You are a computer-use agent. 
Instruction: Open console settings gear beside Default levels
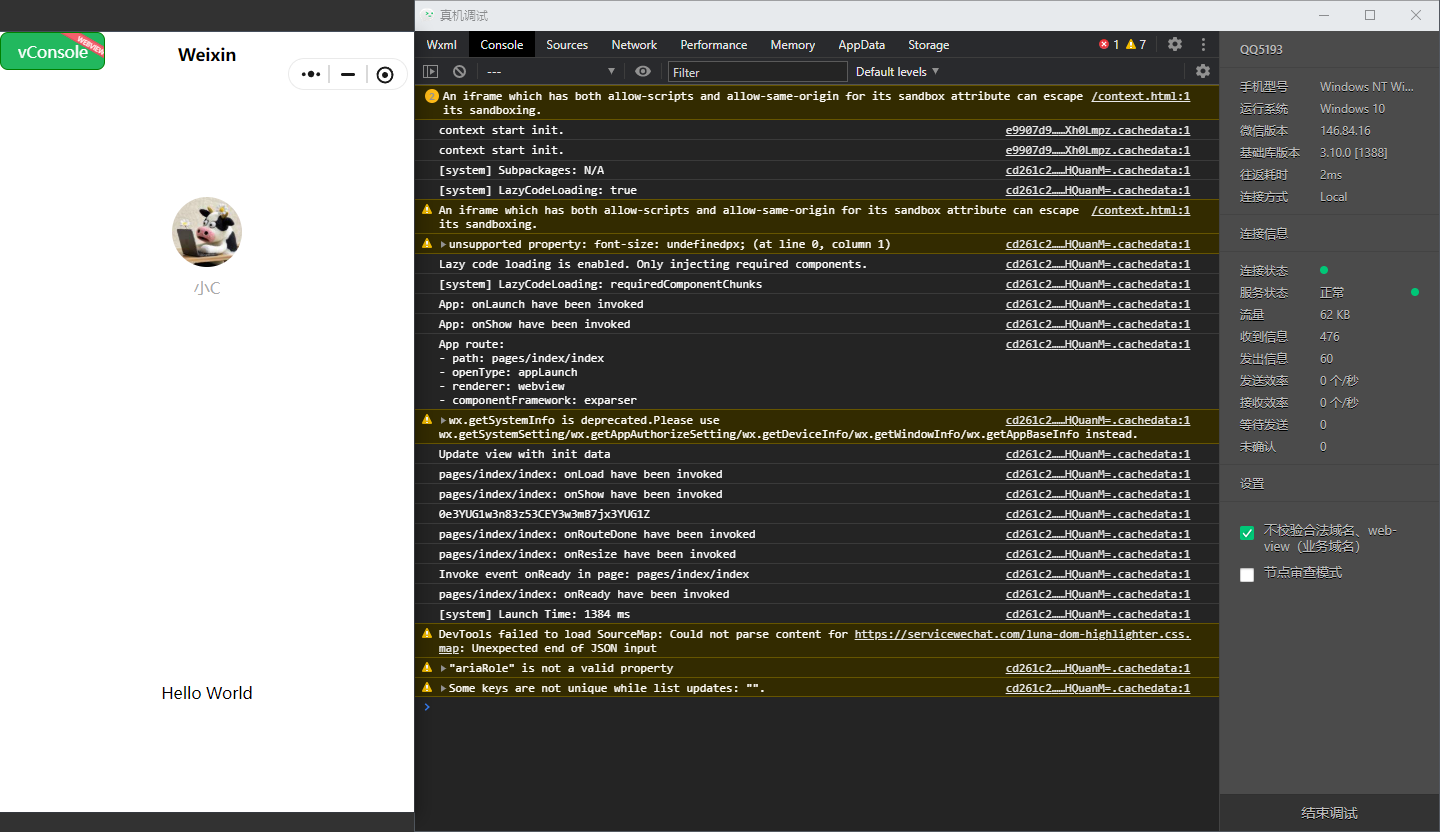[x=1203, y=72]
